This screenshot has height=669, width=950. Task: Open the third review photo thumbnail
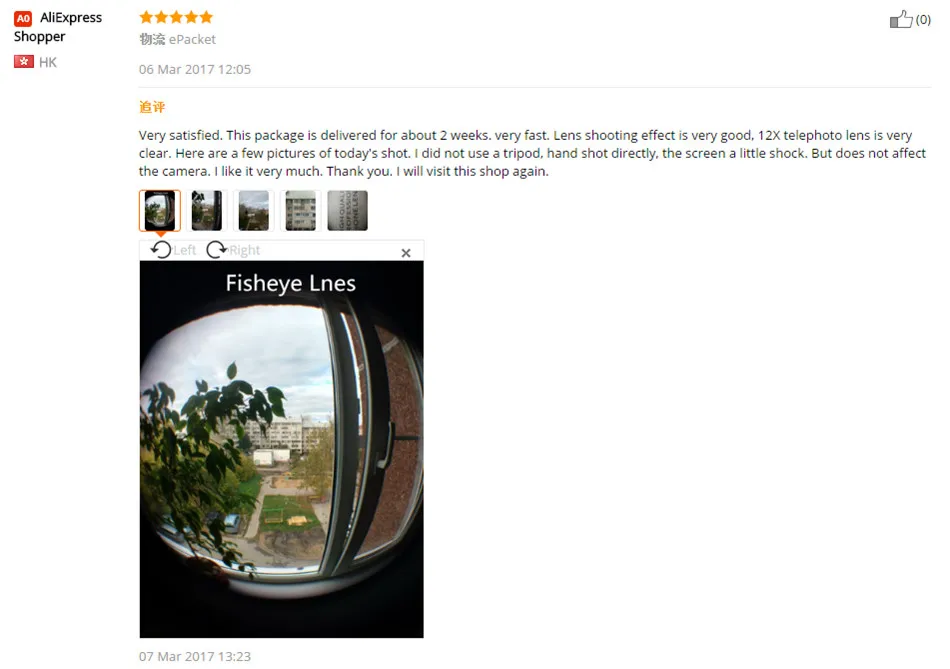click(254, 210)
